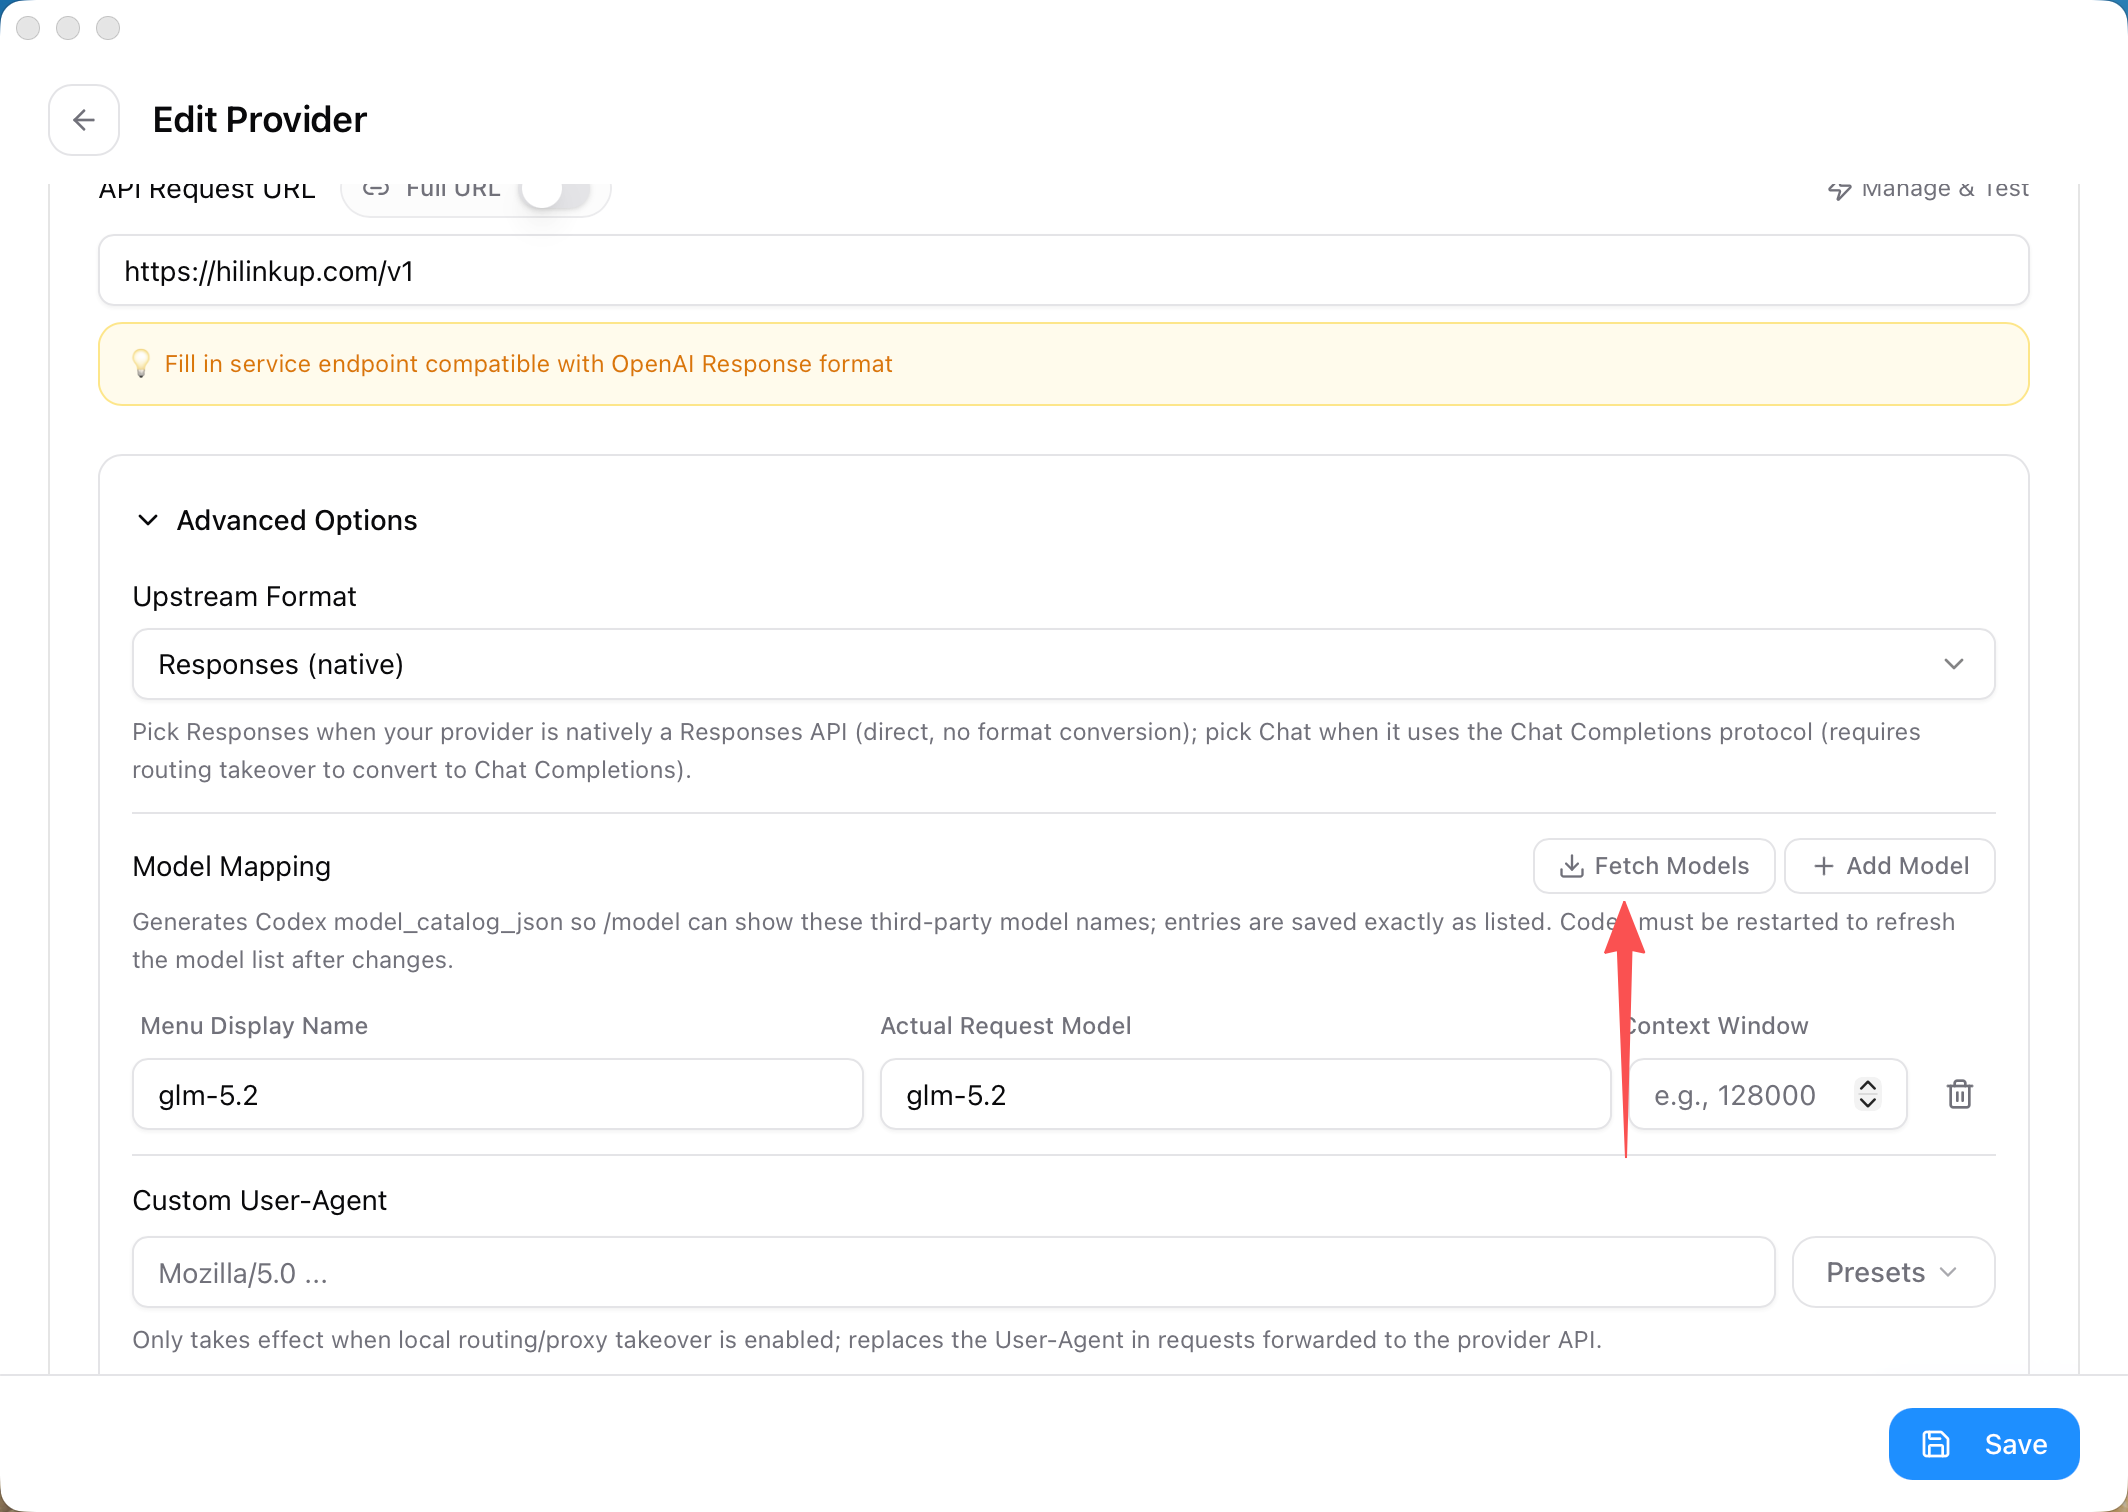Click the Model Mapping label

coord(231,866)
